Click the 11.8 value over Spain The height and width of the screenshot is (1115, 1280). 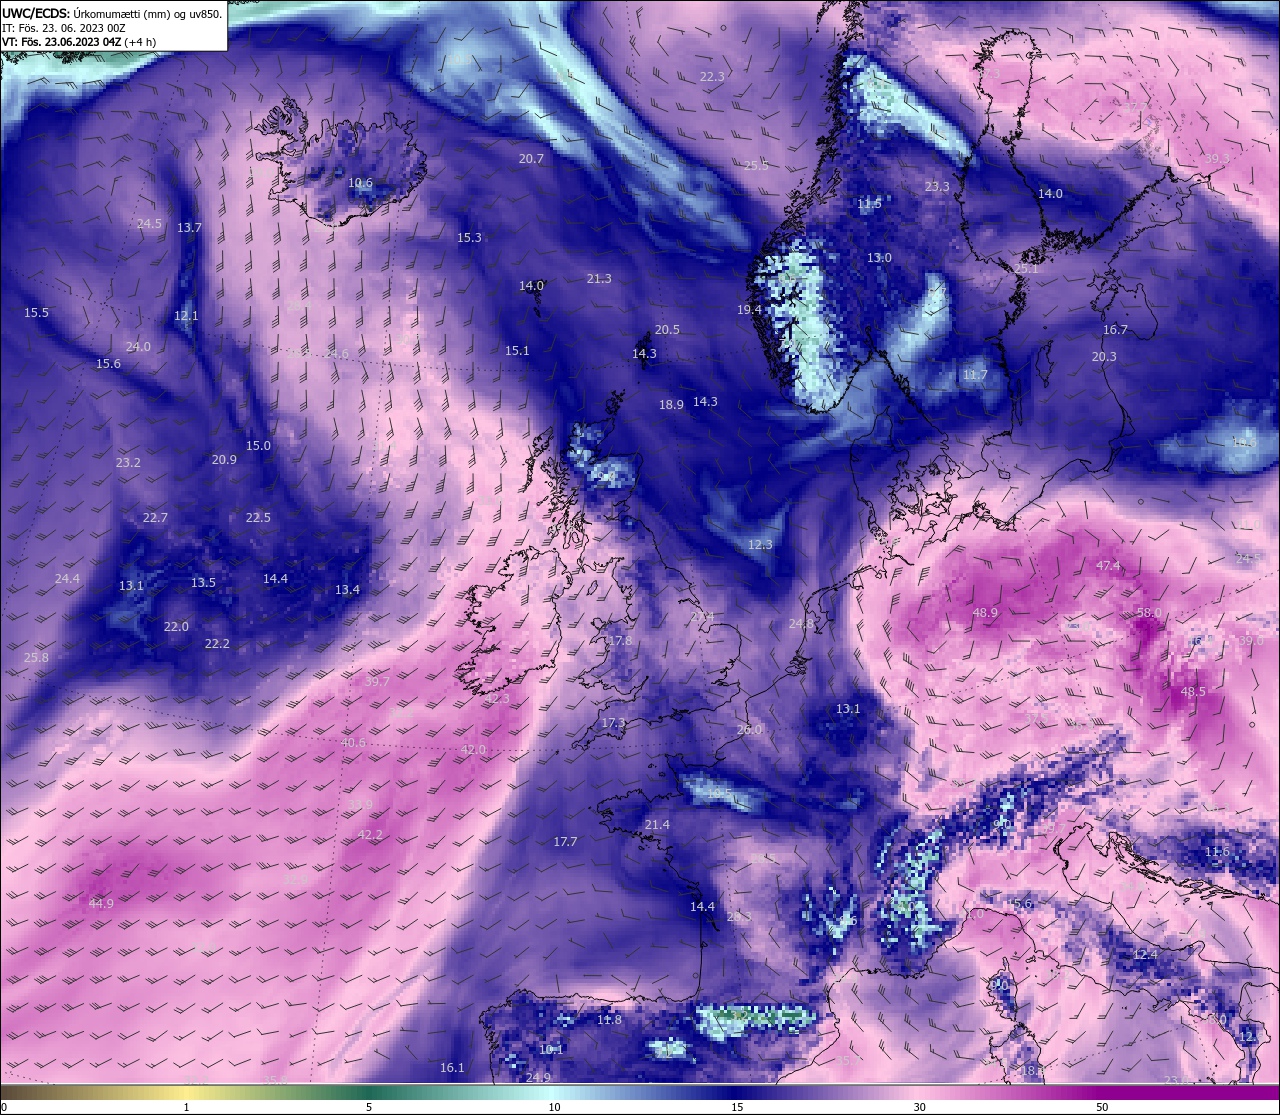pyautogui.click(x=609, y=1020)
